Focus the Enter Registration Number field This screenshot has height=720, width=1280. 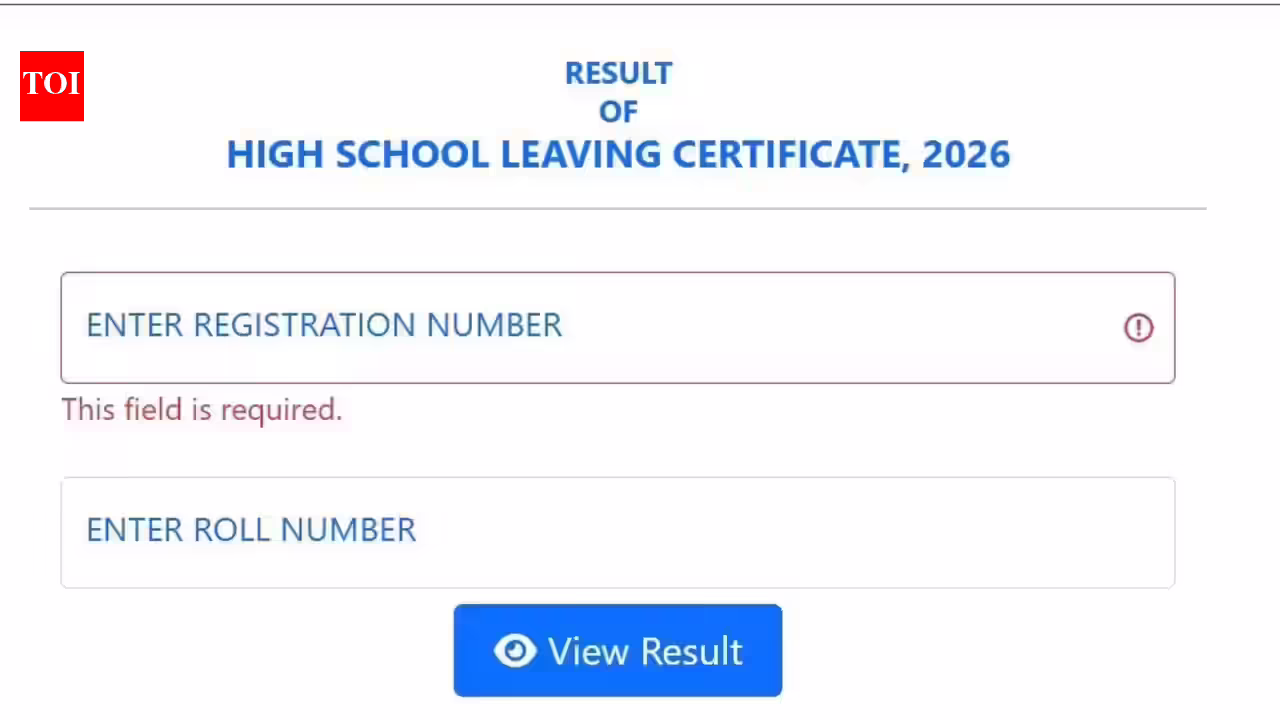[x=618, y=328]
